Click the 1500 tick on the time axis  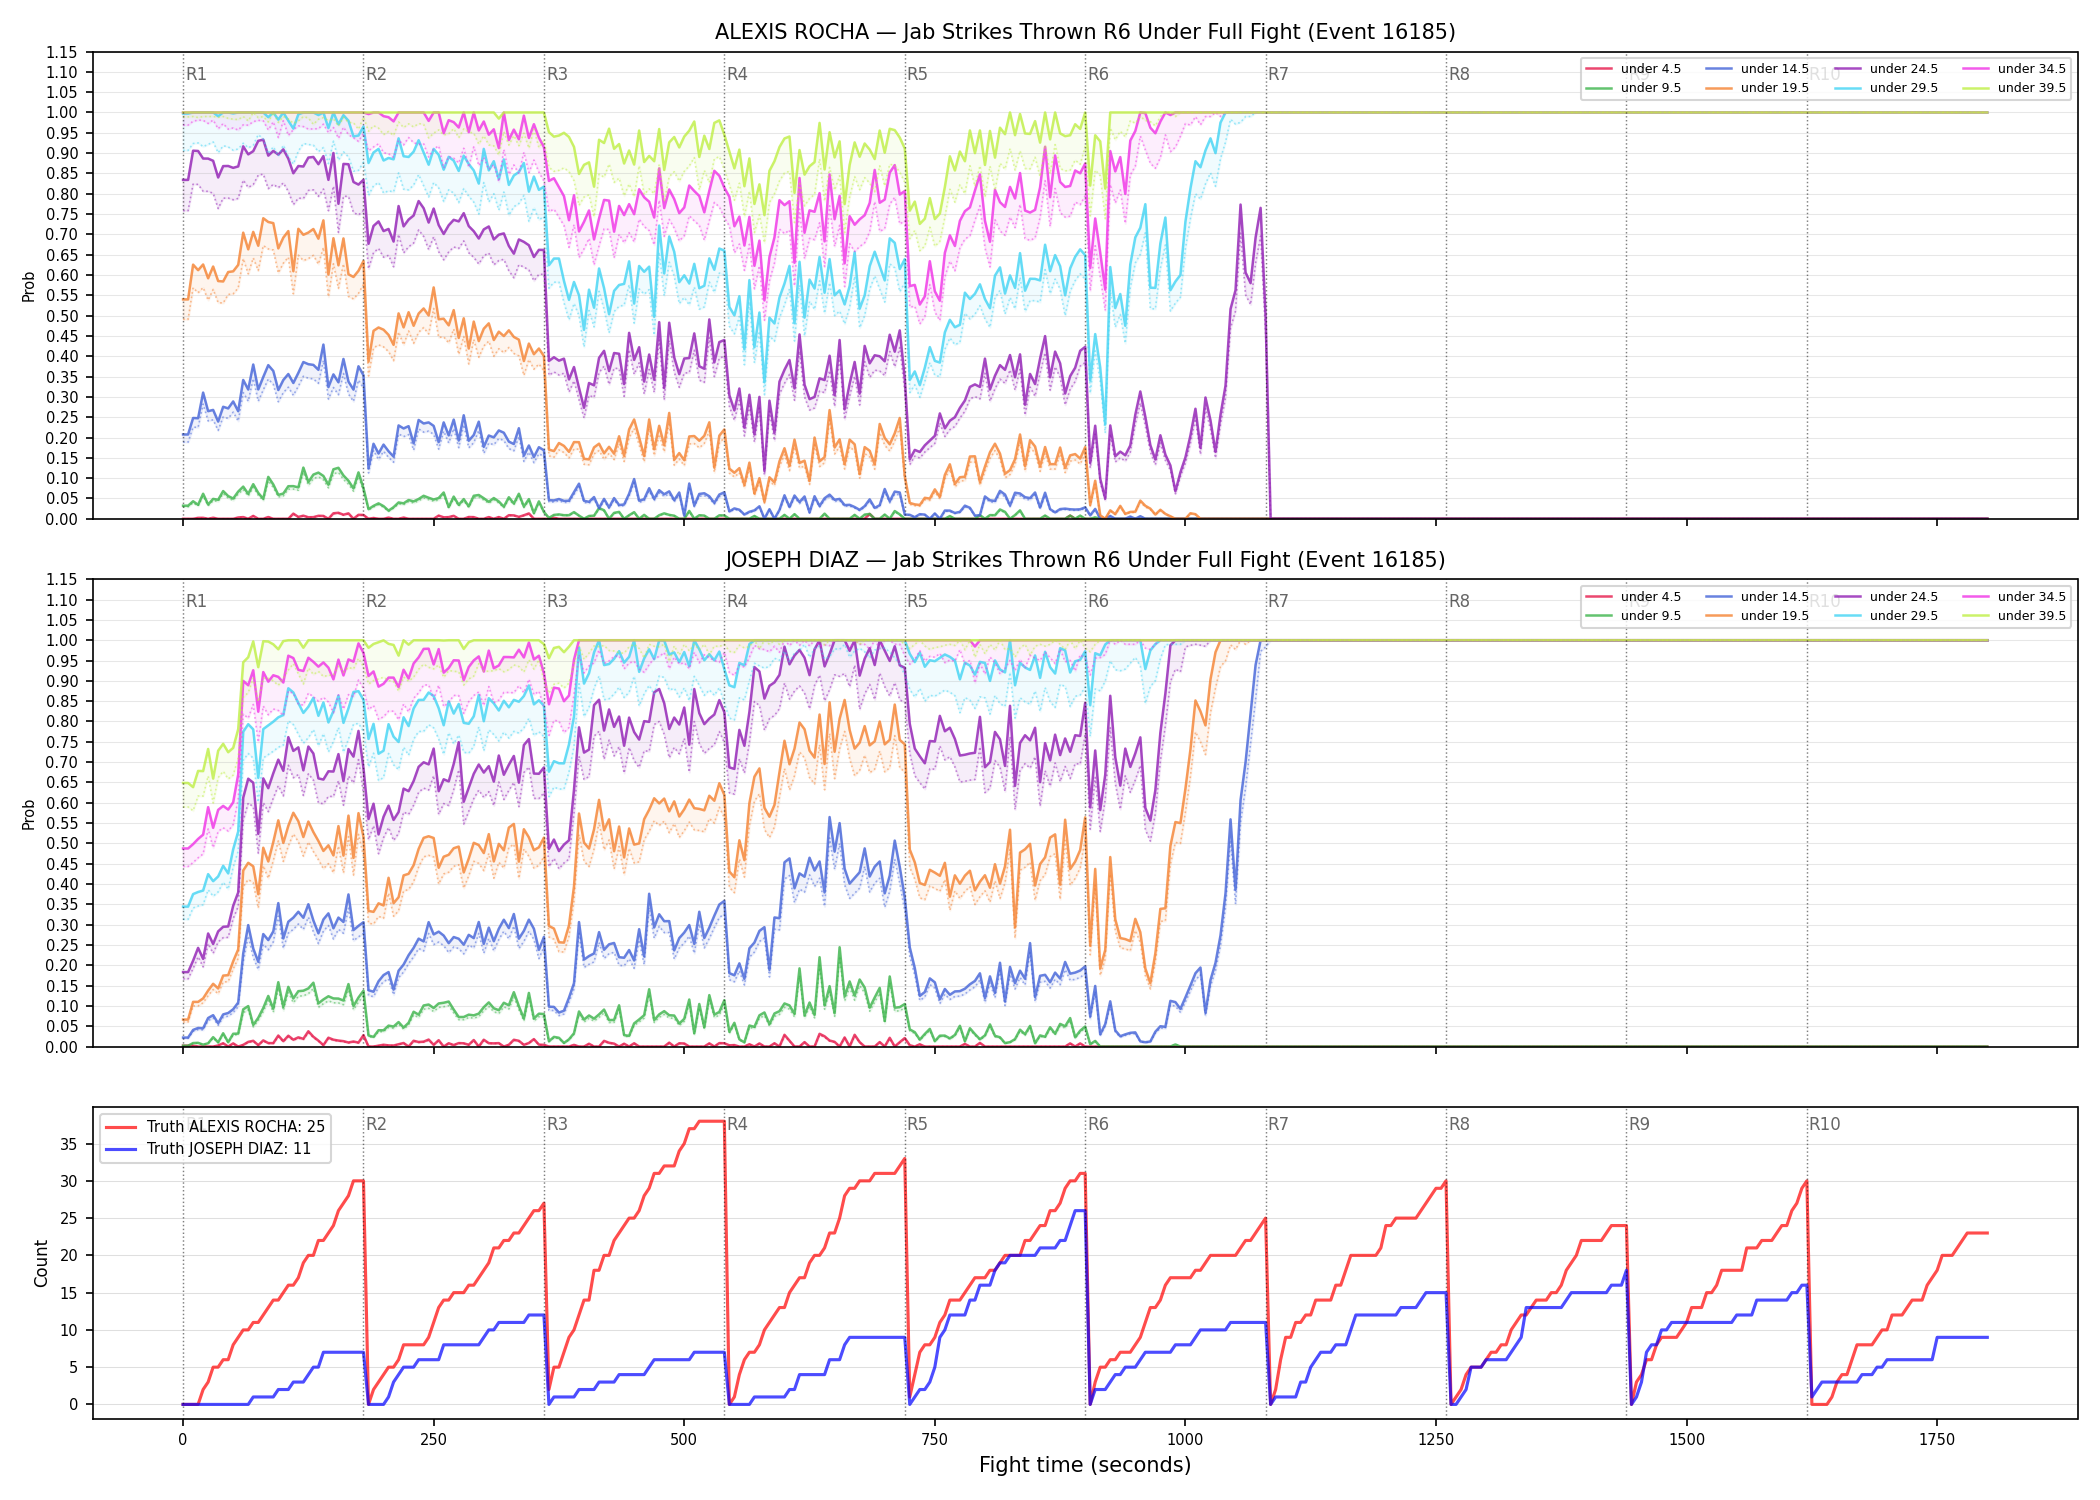point(1687,1440)
